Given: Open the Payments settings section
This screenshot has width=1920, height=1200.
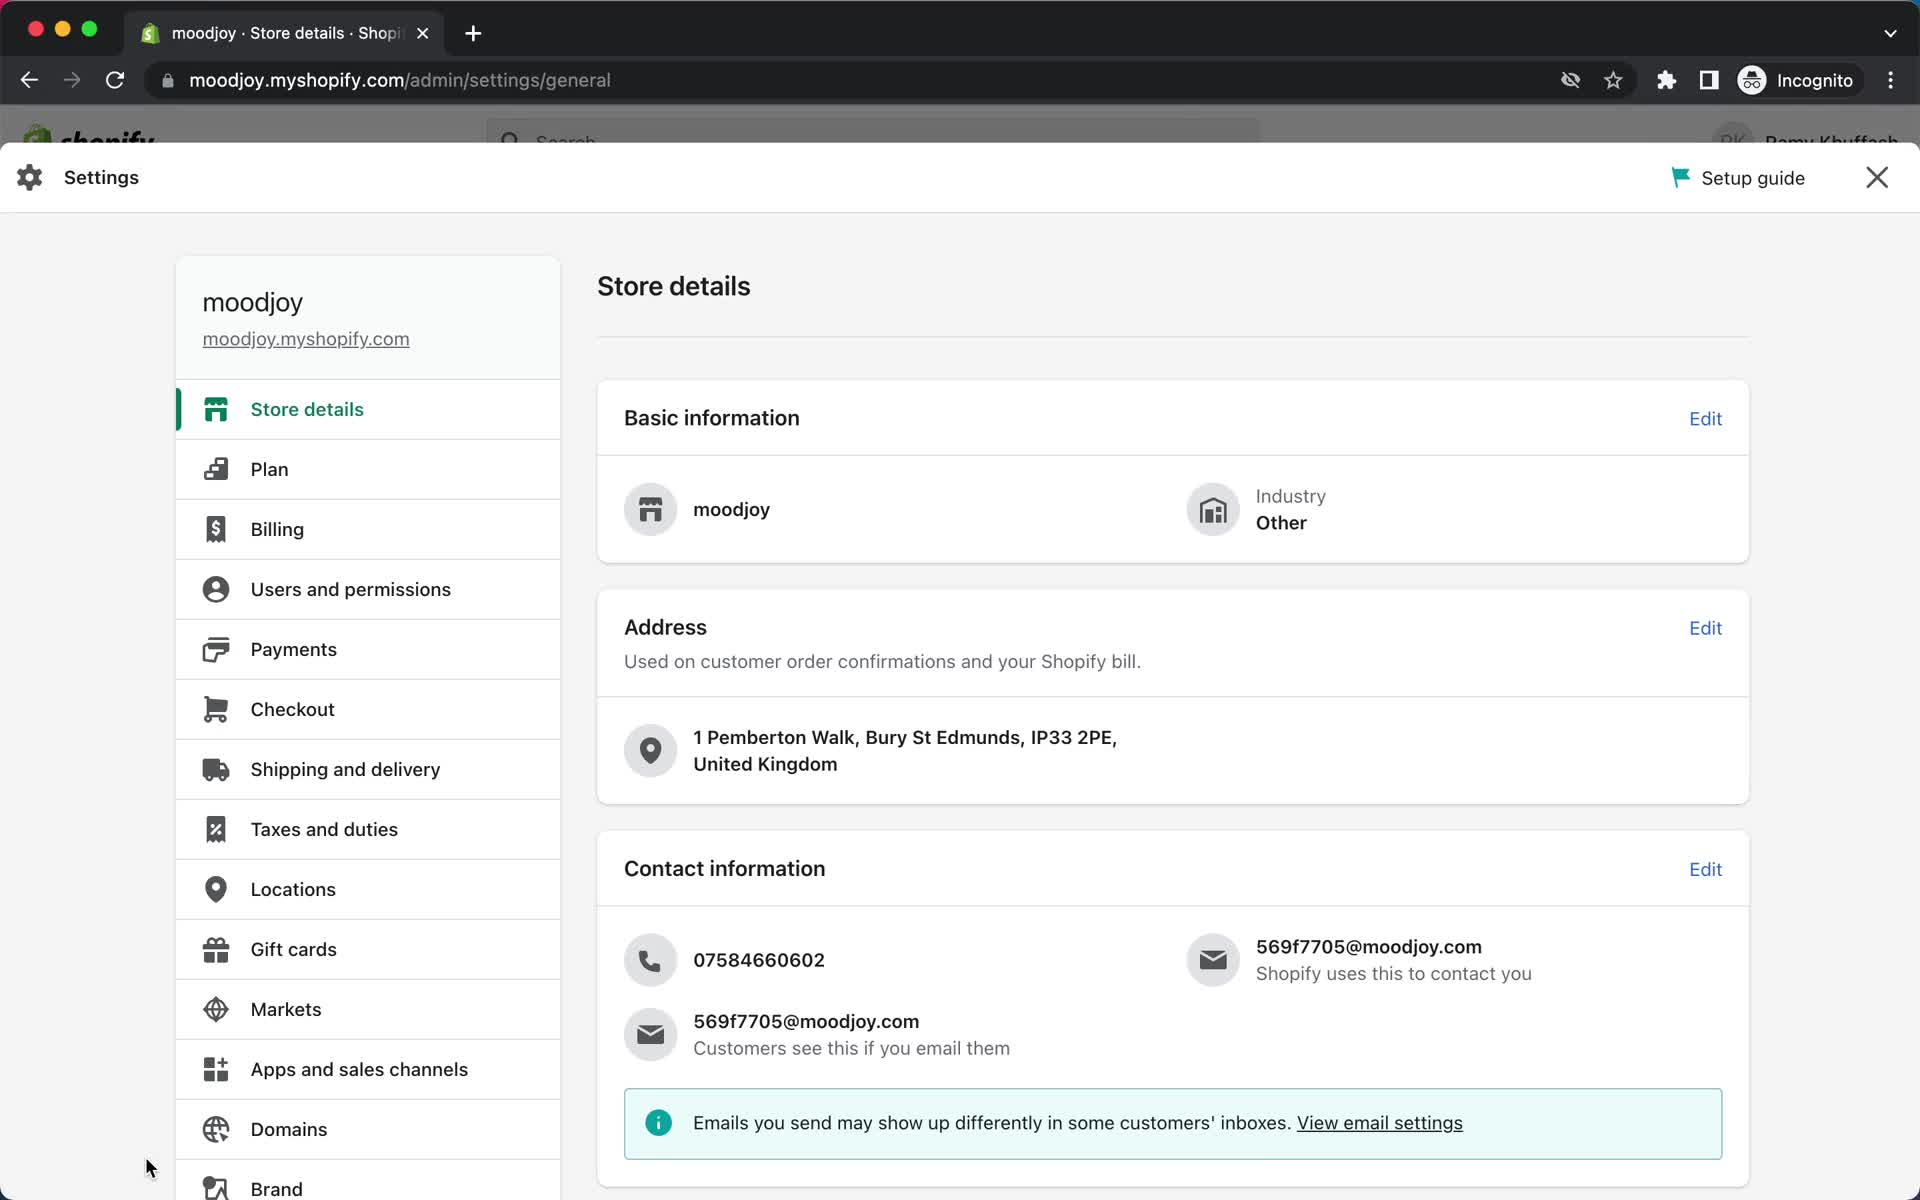Looking at the screenshot, I should 368,649.
